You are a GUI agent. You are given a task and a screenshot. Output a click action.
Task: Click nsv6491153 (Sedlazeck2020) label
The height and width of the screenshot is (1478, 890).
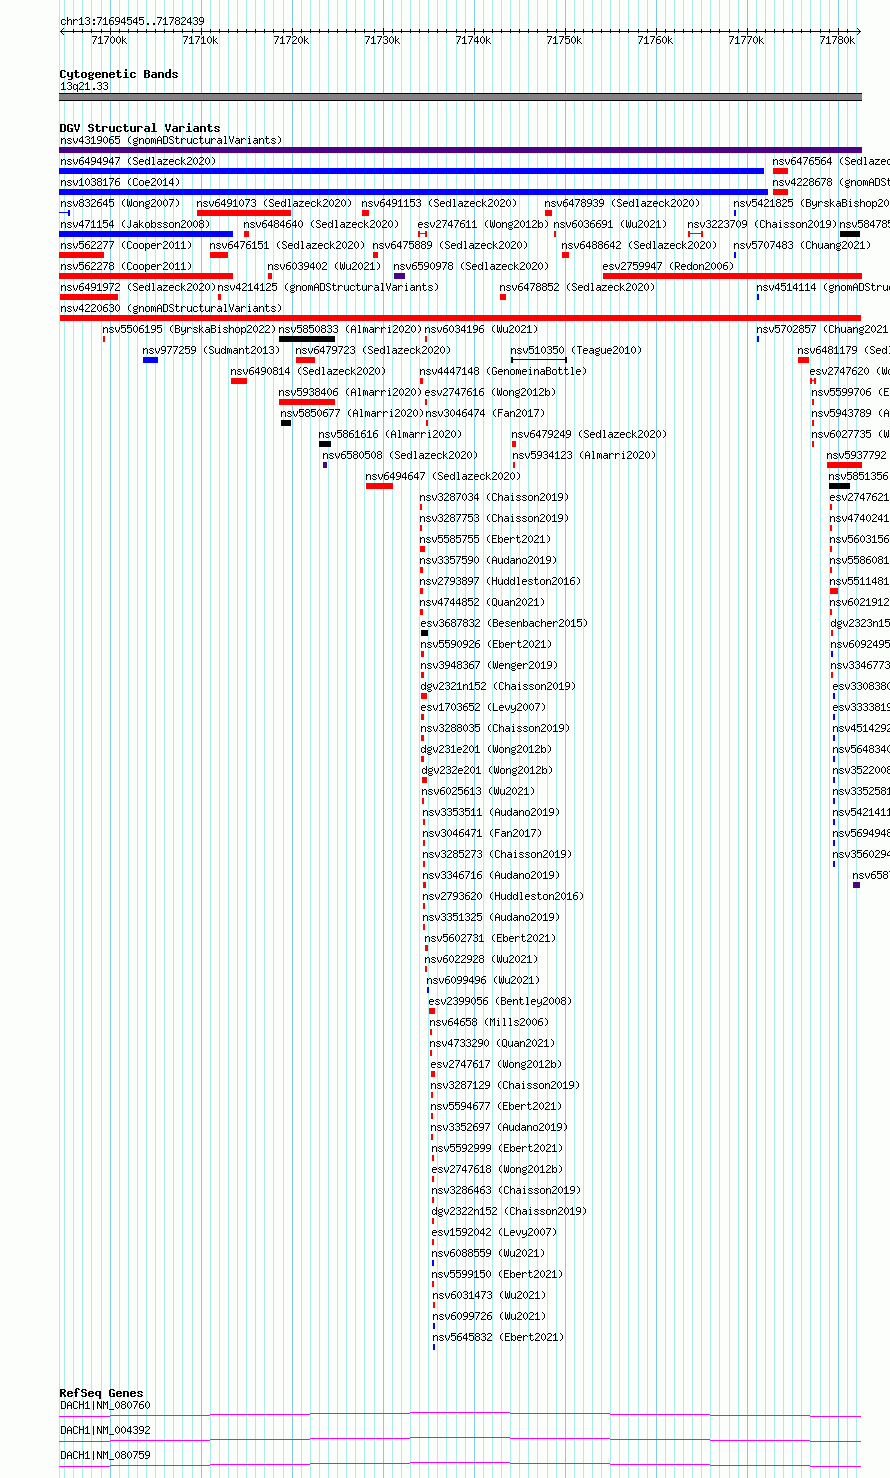pos(439,203)
